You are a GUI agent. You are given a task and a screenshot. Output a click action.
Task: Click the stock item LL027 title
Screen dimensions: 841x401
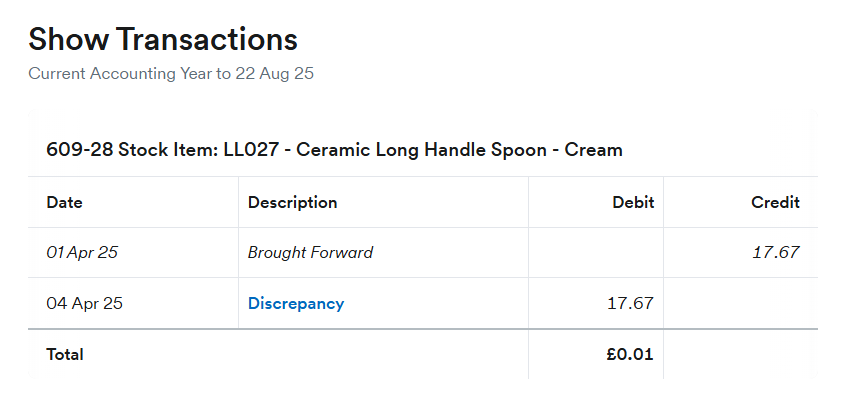(334, 150)
